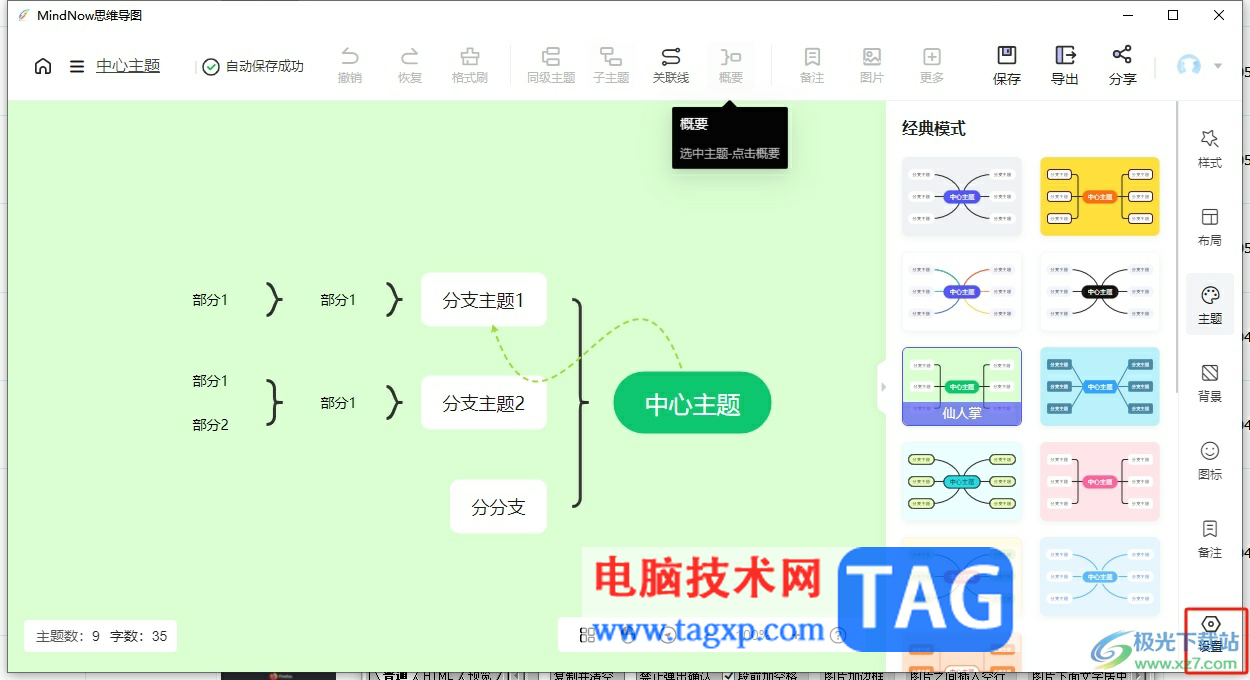Select the 仙人掌 green theme thumbnail
Viewport: 1250px width, 680px height.
pyautogui.click(x=962, y=386)
